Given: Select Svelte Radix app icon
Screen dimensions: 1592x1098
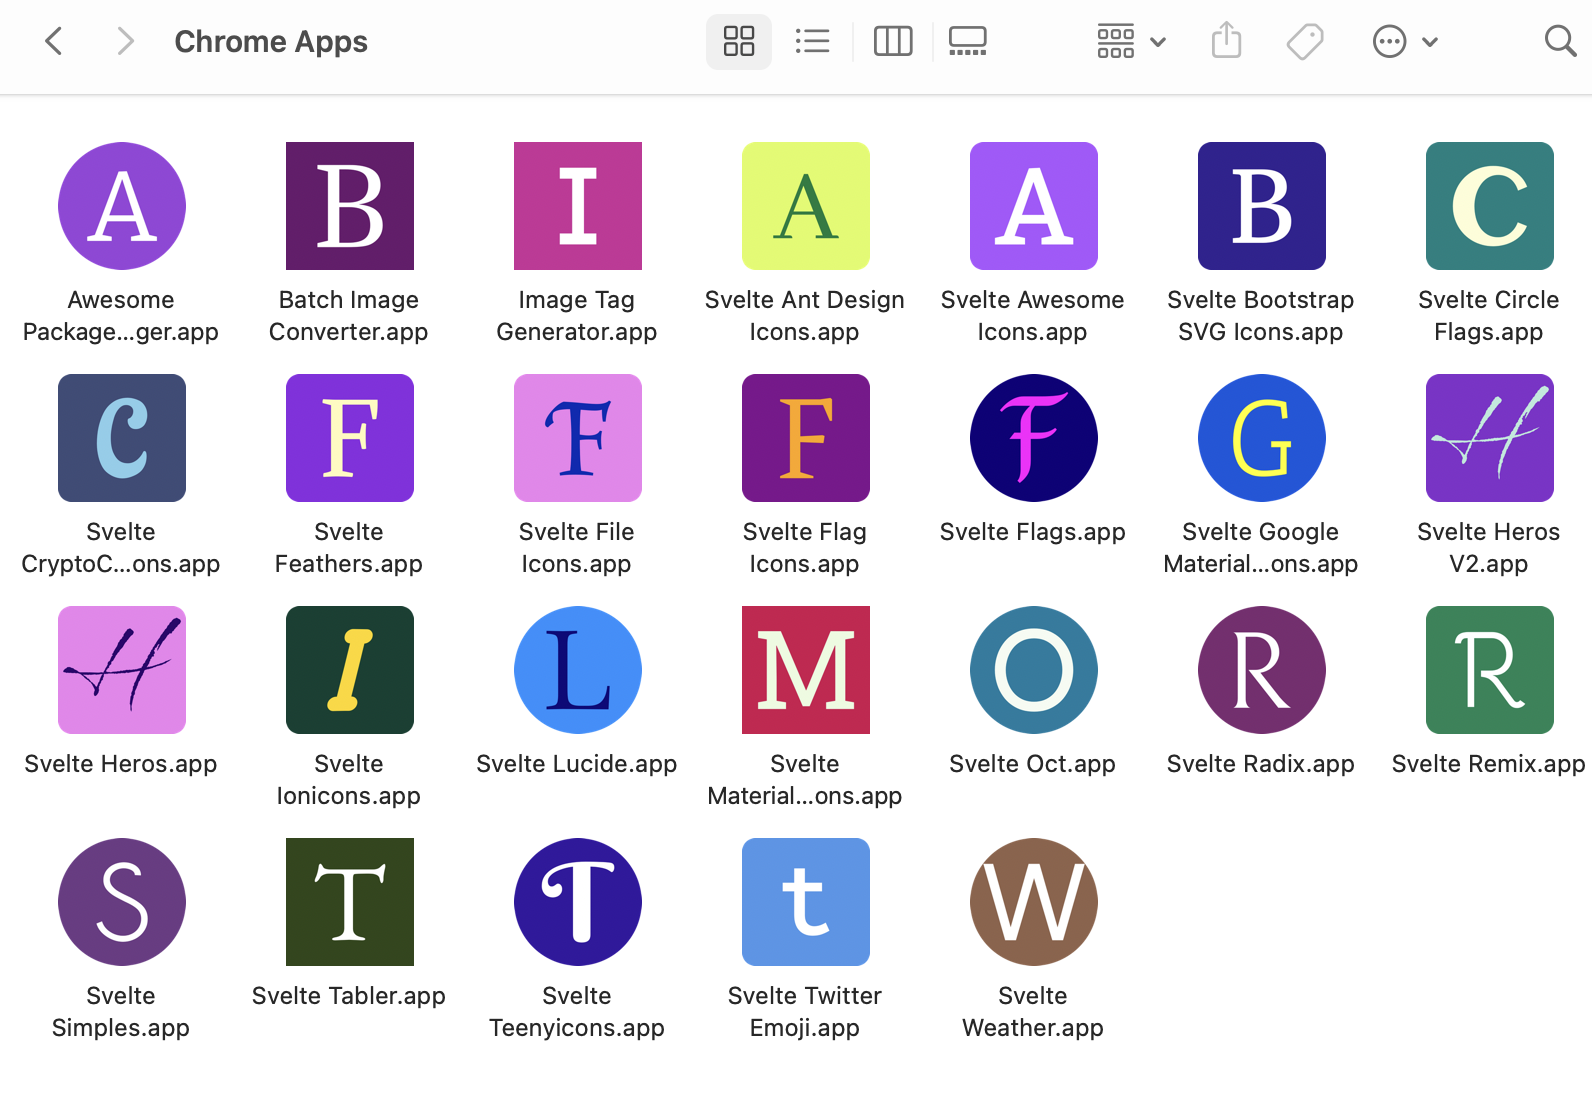Looking at the screenshot, I should (1262, 670).
